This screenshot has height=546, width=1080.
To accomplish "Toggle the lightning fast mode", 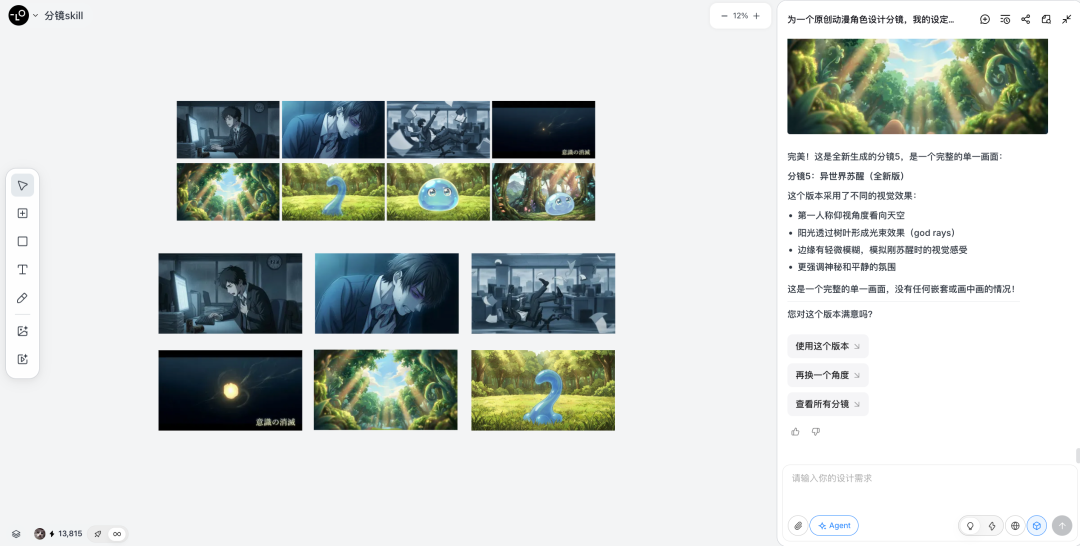I will (x=992, y=526).
